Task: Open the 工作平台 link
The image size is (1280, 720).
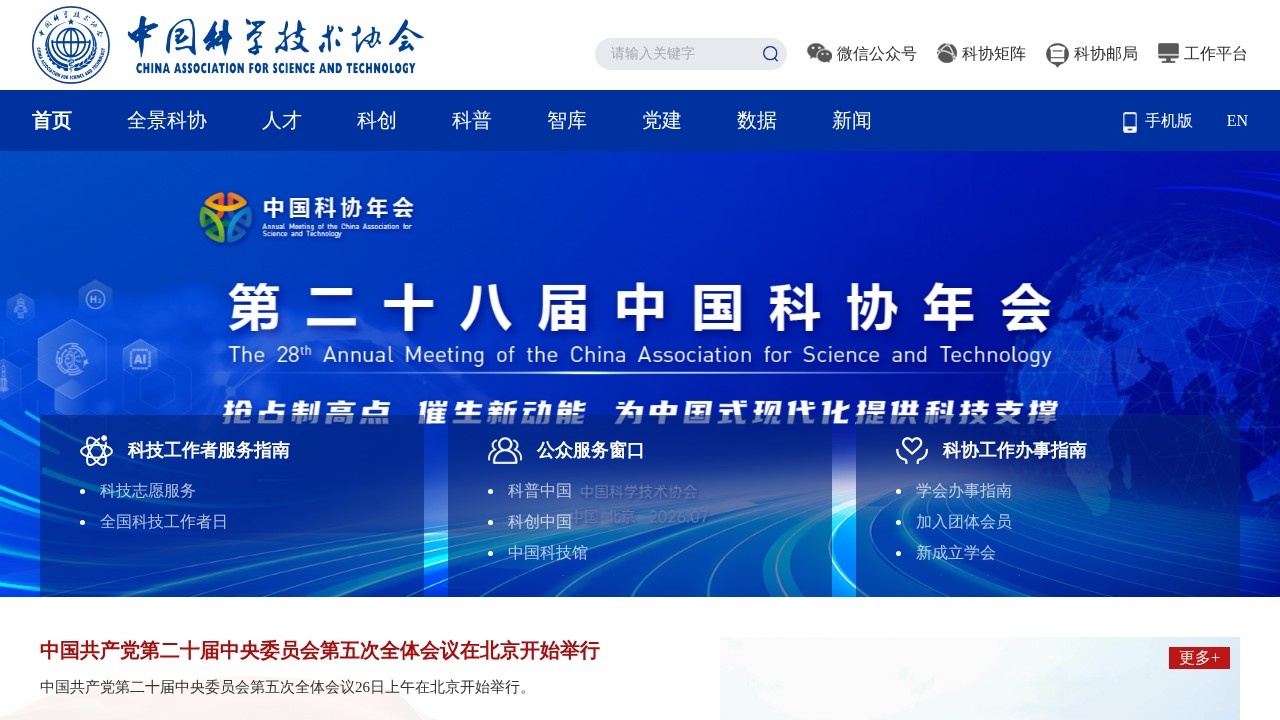Action: point(1216,54)
